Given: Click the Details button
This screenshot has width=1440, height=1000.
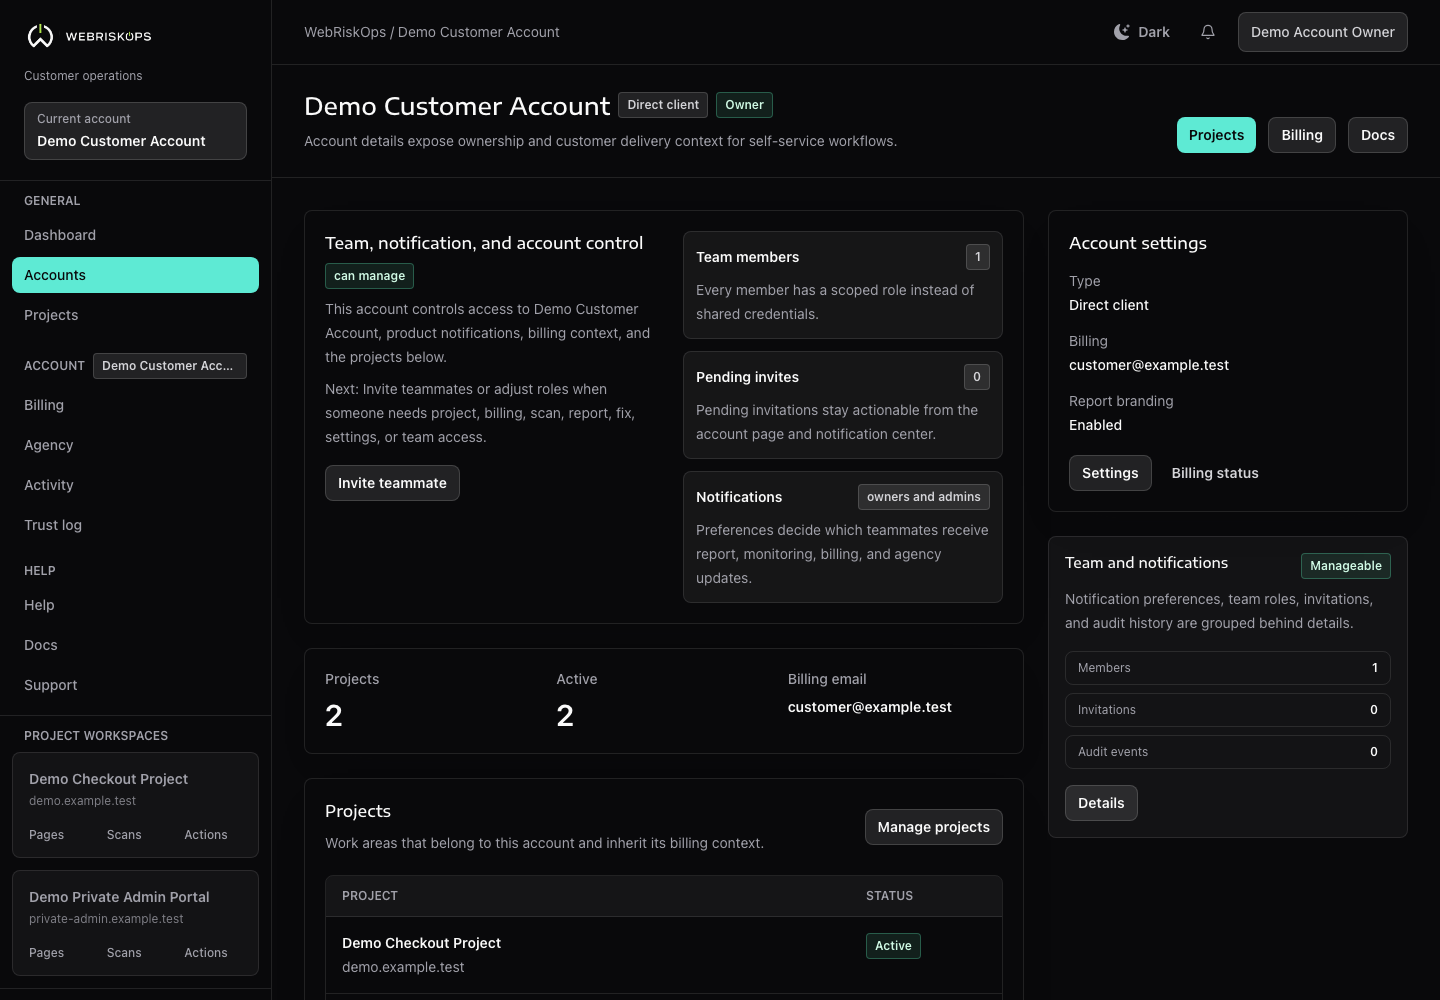Looking at the screenshot, I should pos(1101,803).
